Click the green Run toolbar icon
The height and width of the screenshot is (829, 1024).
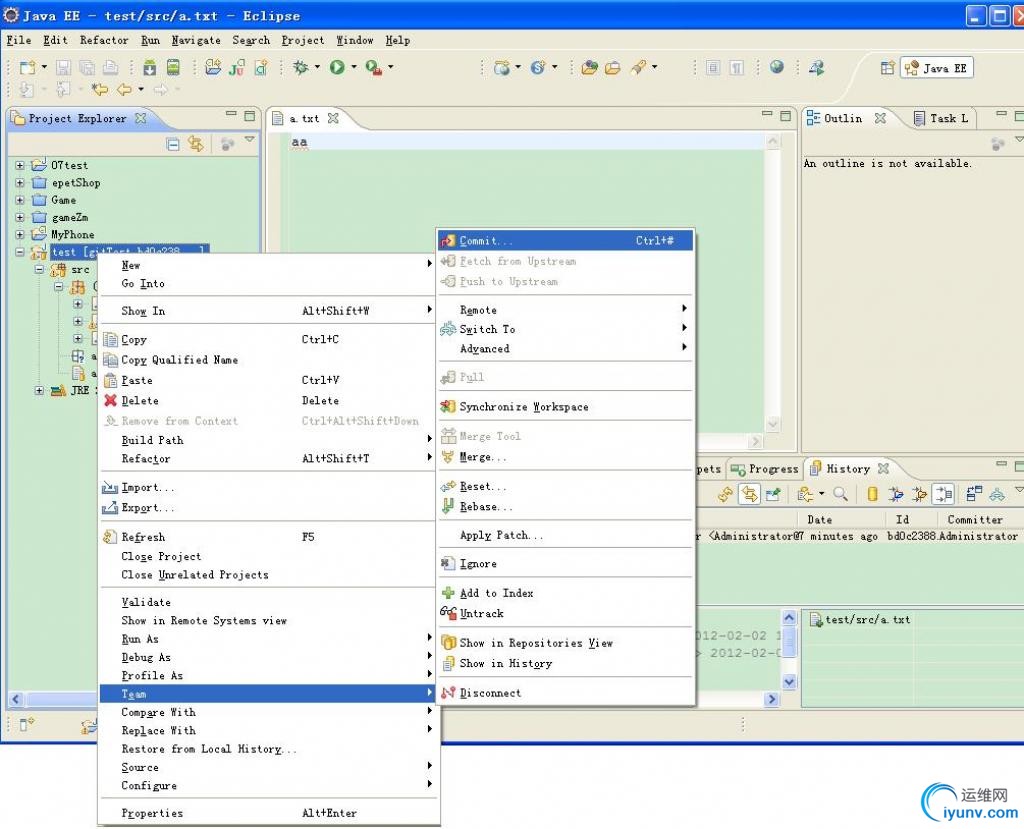pos(337,67)
